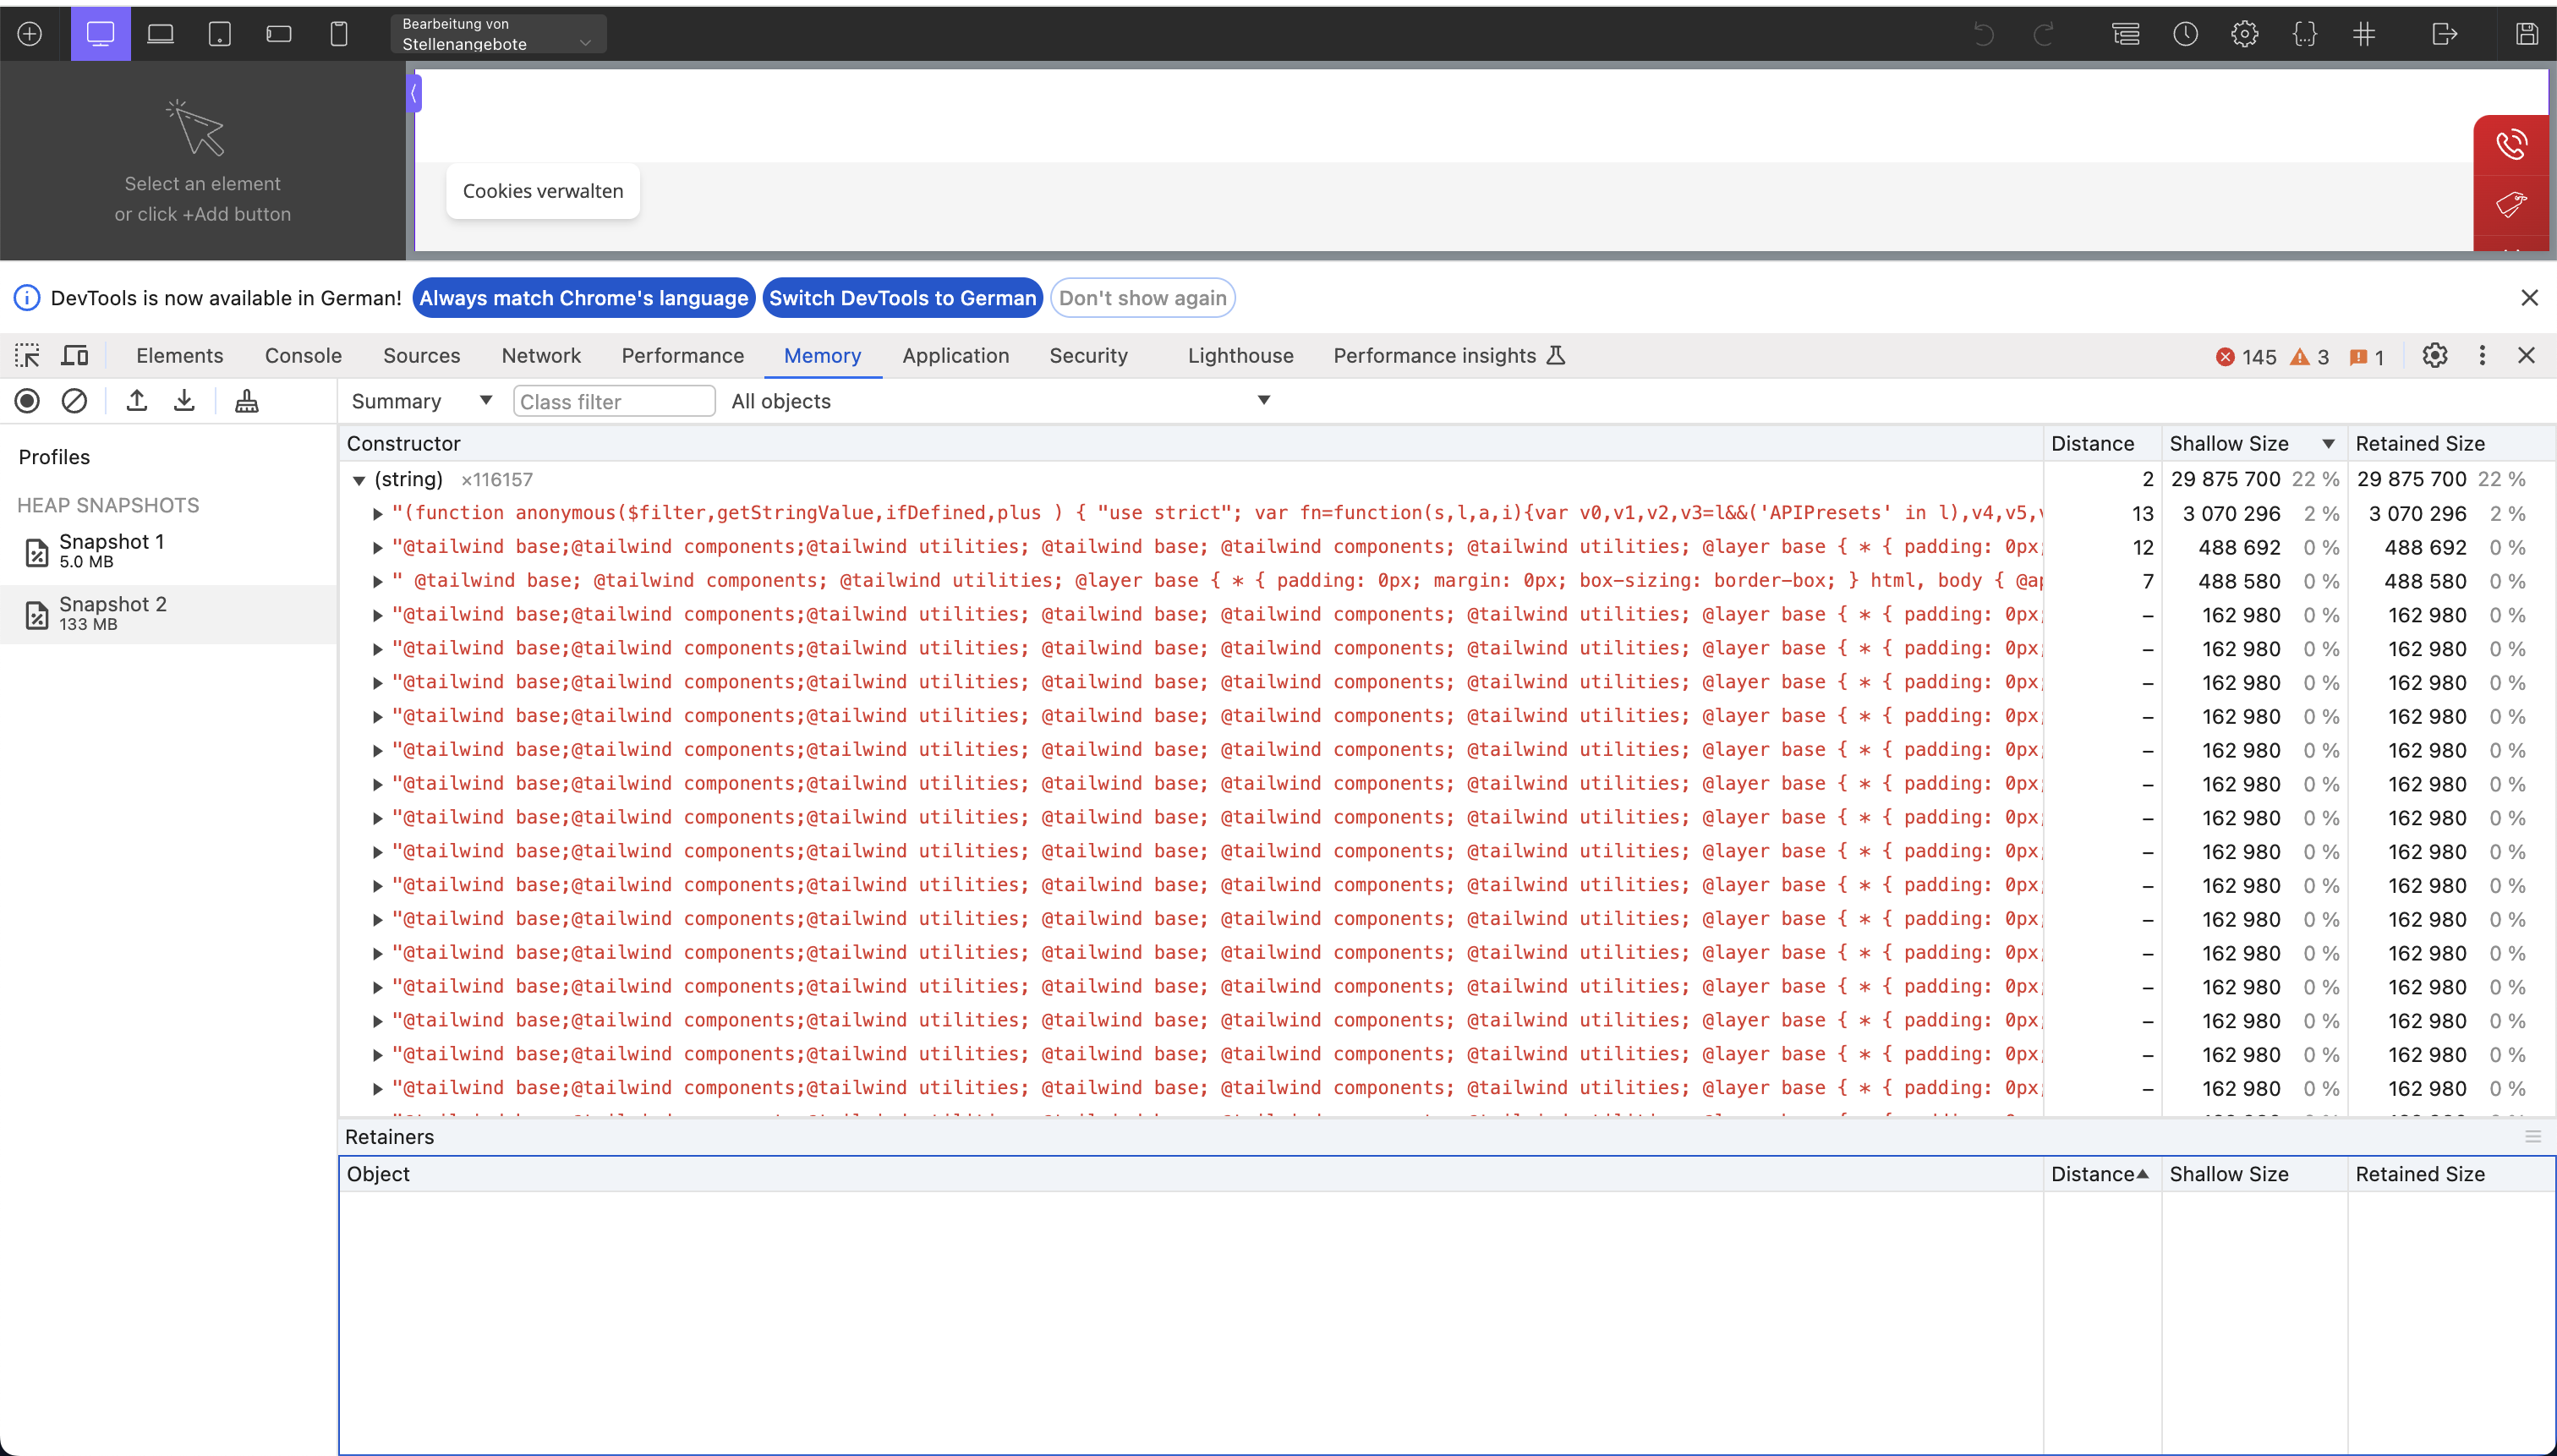Open the layers list icon in editor toolbar
Viewport: 2557px width, 1456px height.
[x=2126, y=34]
